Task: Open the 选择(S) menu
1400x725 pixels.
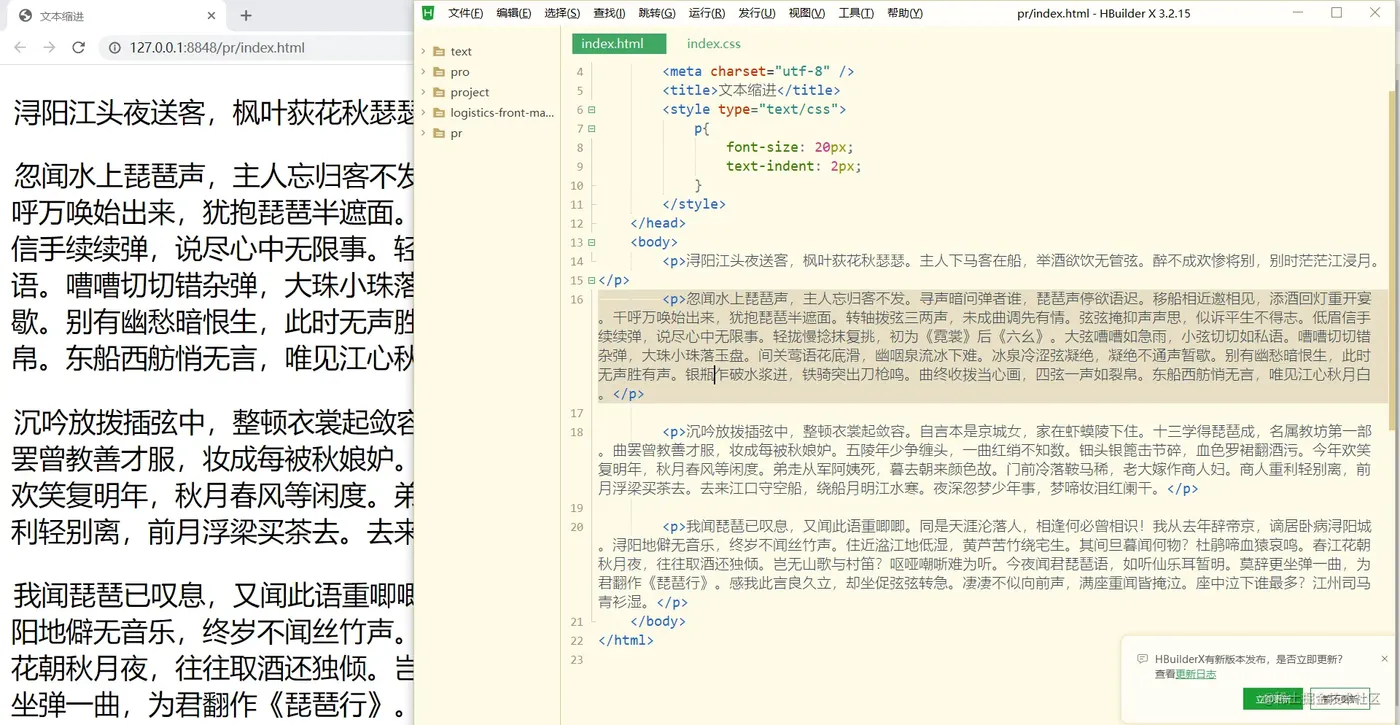Action: tap(562, 13)
